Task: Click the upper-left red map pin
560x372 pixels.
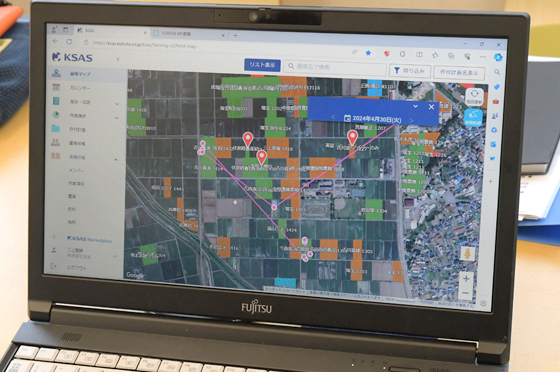Action: click(x=248, y=139)
